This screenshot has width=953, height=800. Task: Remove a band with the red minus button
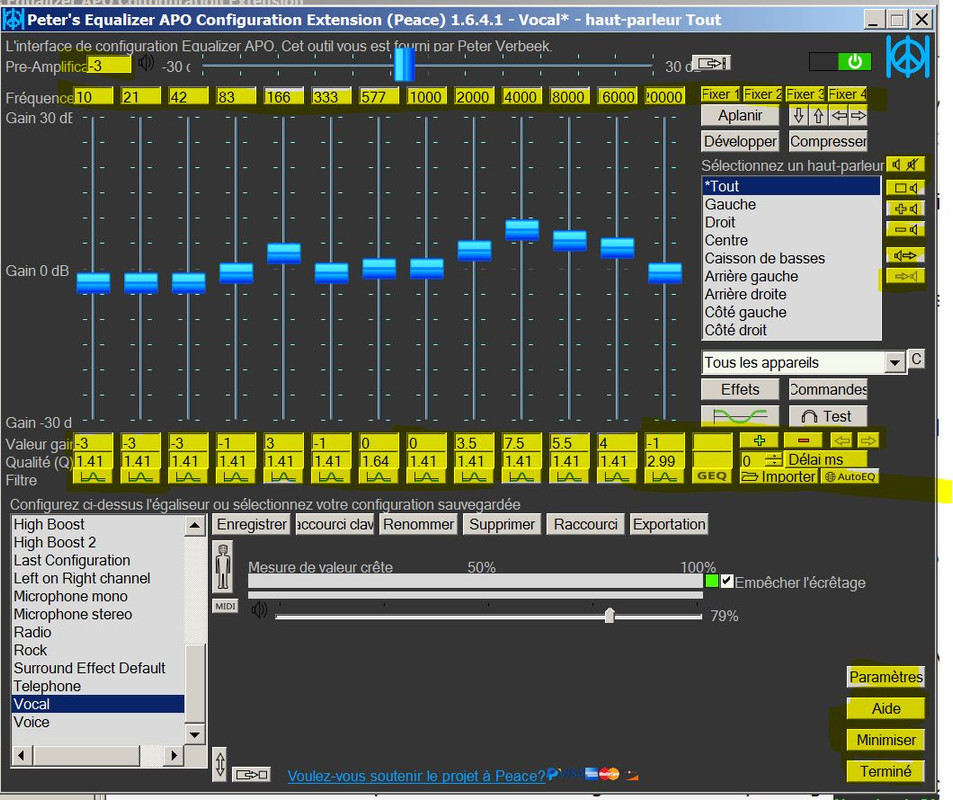point(803,440)
